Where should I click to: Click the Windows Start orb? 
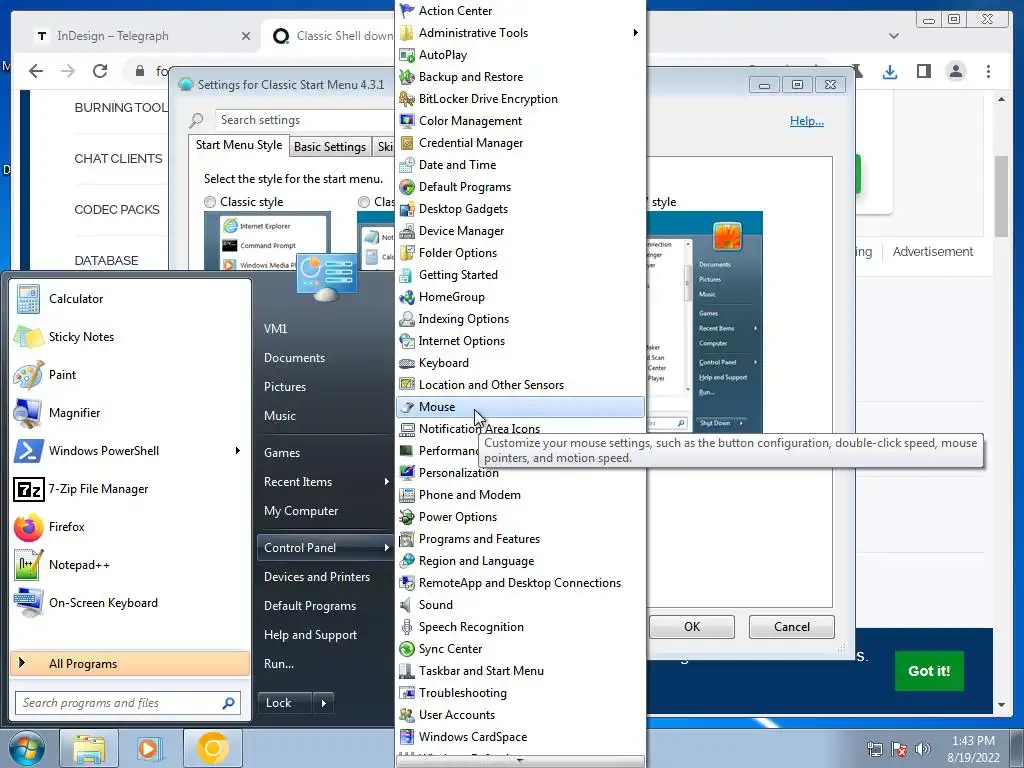click(27, 748)
